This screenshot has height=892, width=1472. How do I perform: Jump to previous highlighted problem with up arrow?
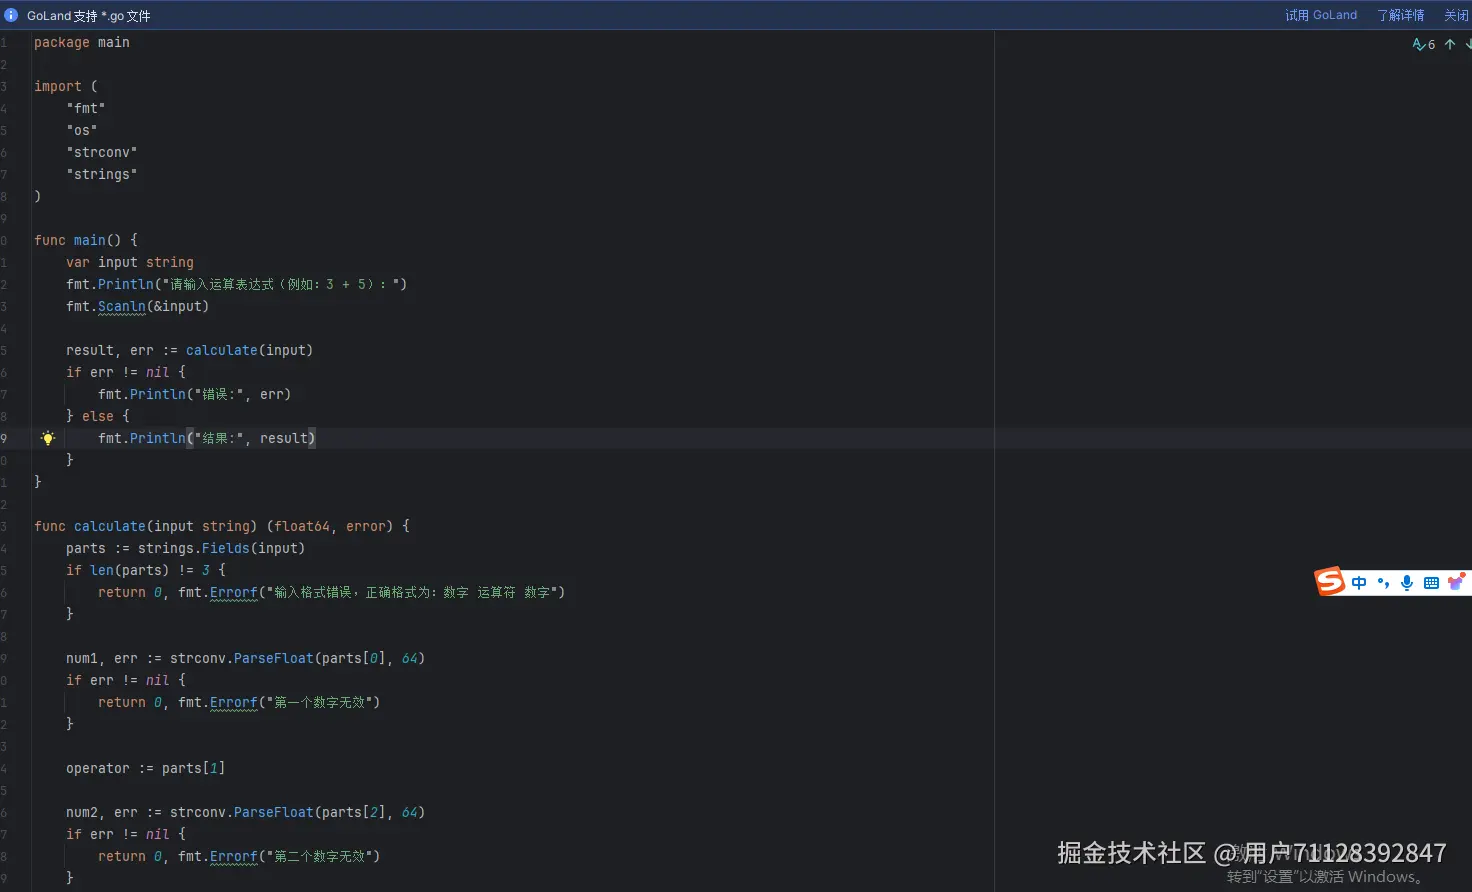(1450, 44)
